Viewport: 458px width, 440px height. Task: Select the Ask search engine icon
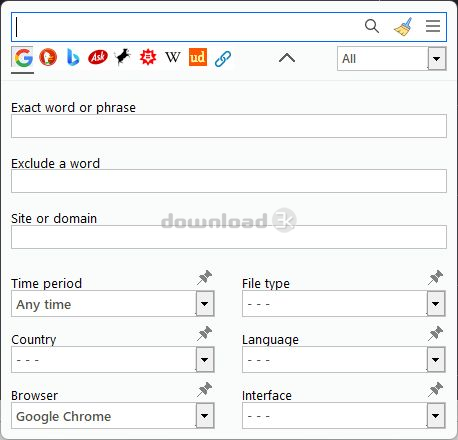coord(98,57)
